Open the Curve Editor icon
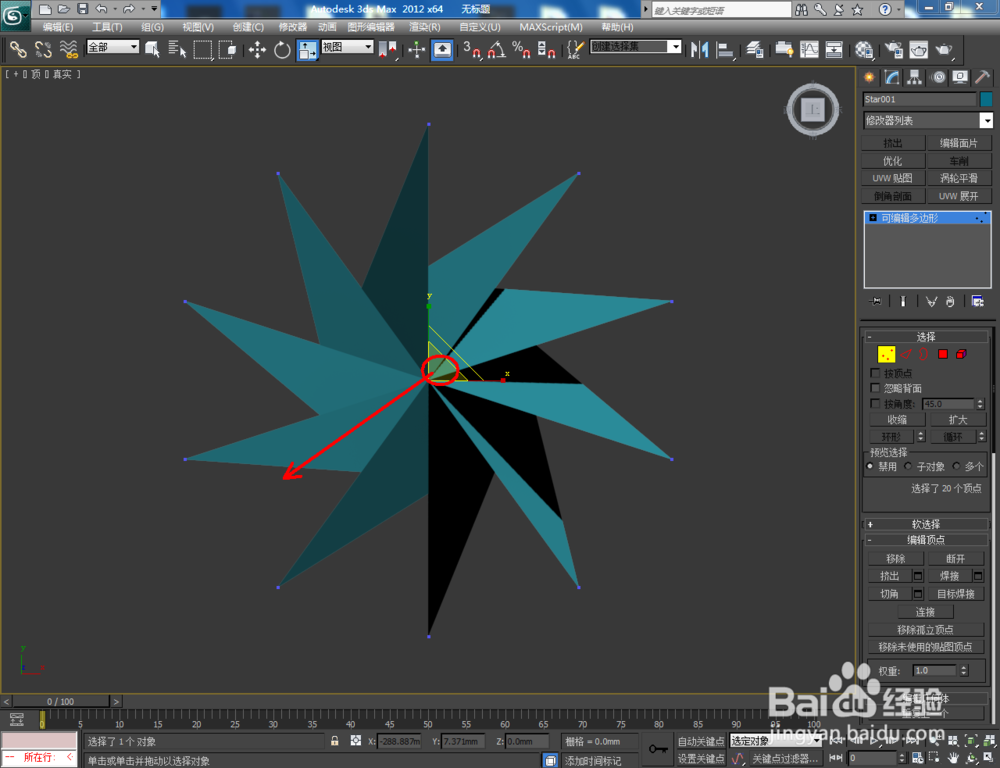 coord(809,49)
